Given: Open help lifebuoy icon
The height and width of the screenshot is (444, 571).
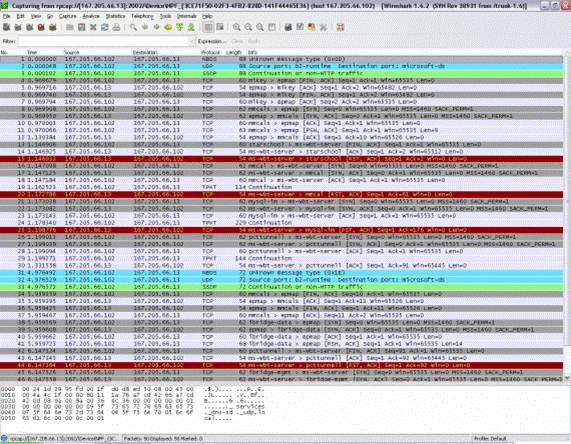Looking at the screenshot, I should [340, 27].
